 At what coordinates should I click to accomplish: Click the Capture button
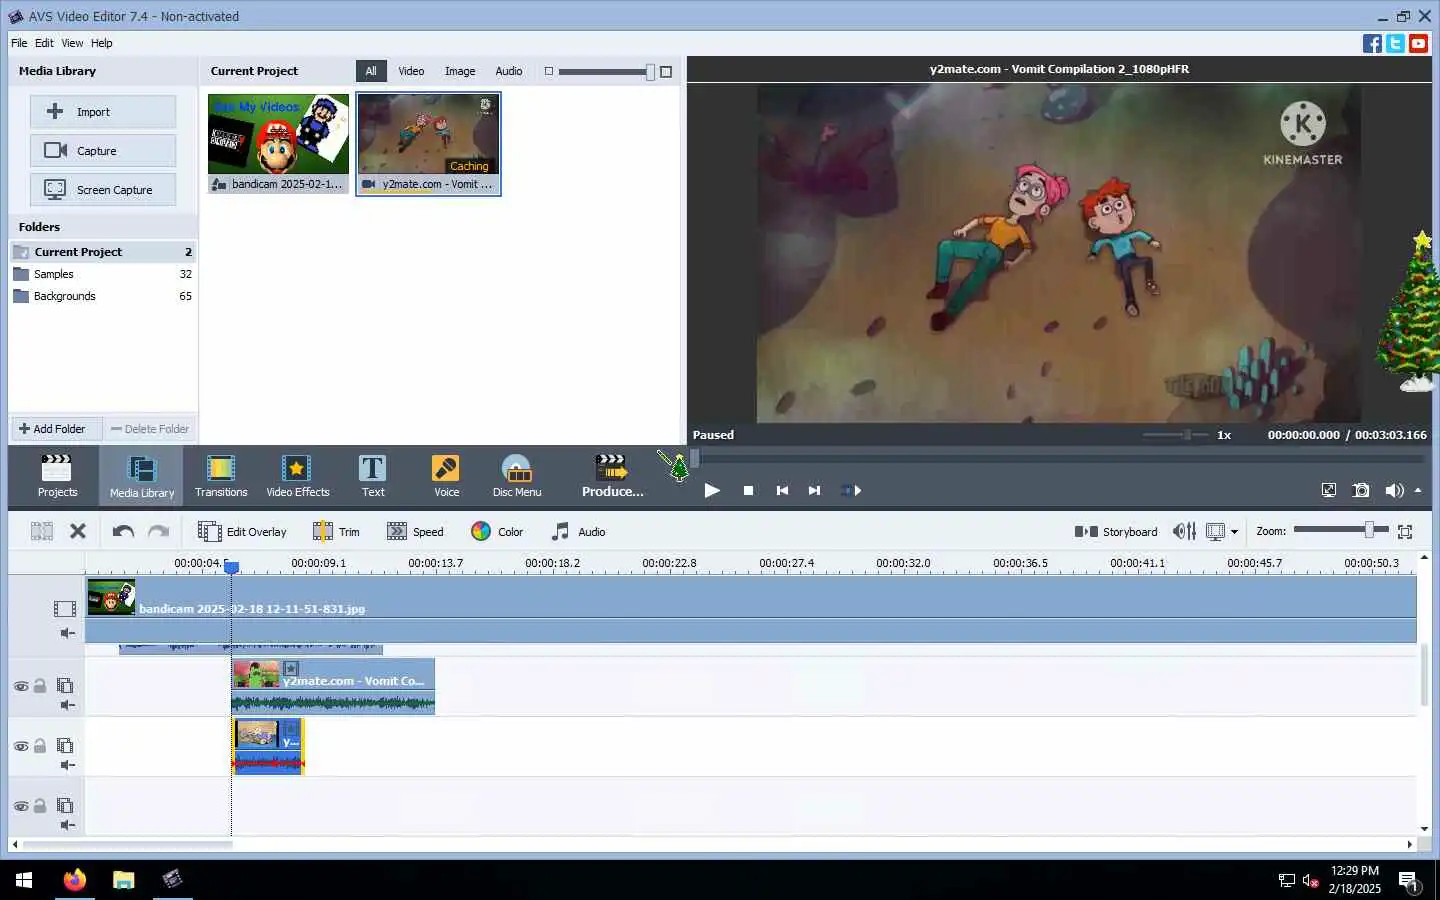(x=103, y=151)
